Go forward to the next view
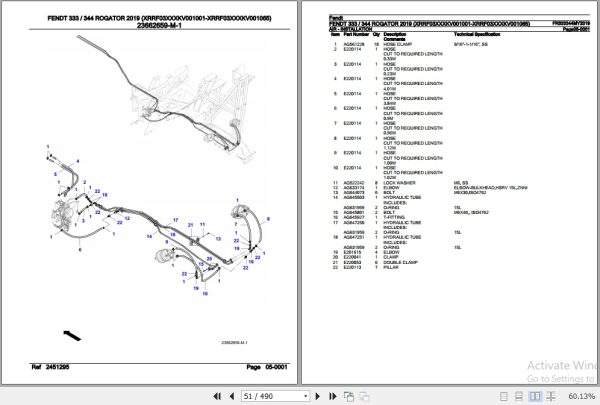 click(364, 397)
